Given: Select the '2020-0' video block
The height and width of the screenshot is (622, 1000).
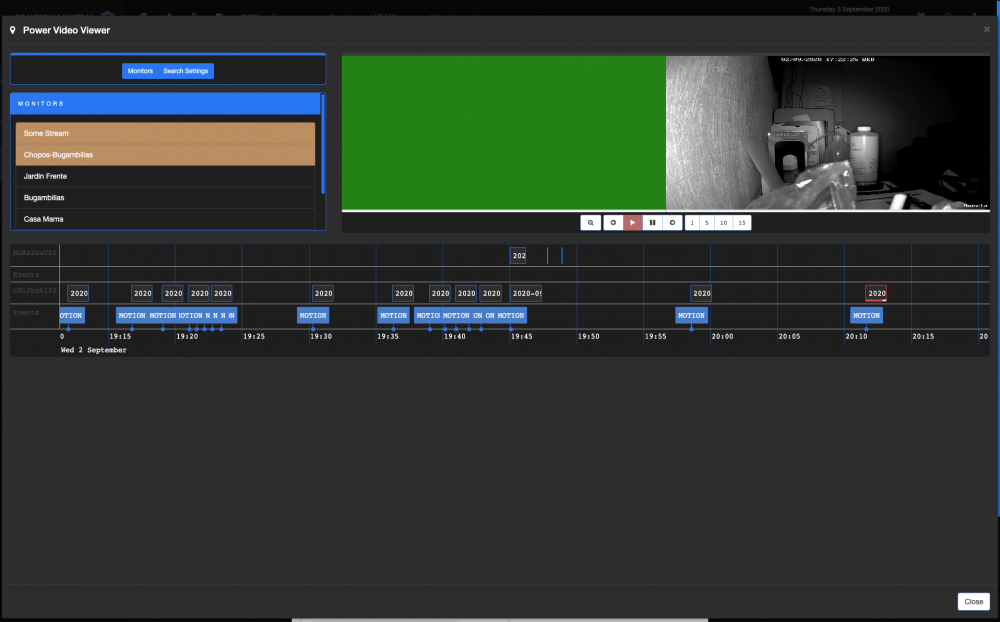Looking at the screenshot, I should pos(526,293).
